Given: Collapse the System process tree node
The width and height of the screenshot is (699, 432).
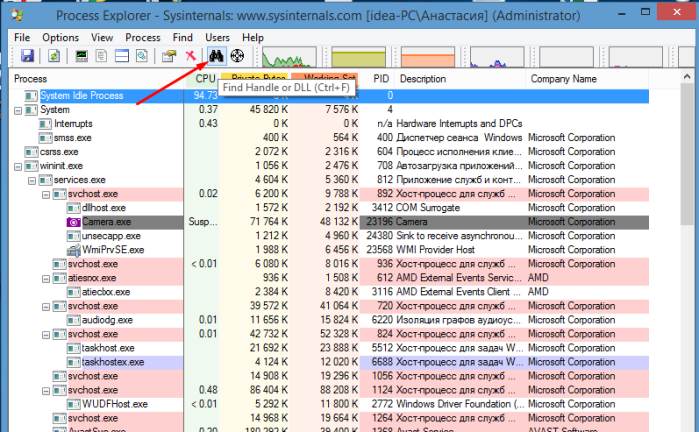Looking at the screenshot, I should pos(18,111).
